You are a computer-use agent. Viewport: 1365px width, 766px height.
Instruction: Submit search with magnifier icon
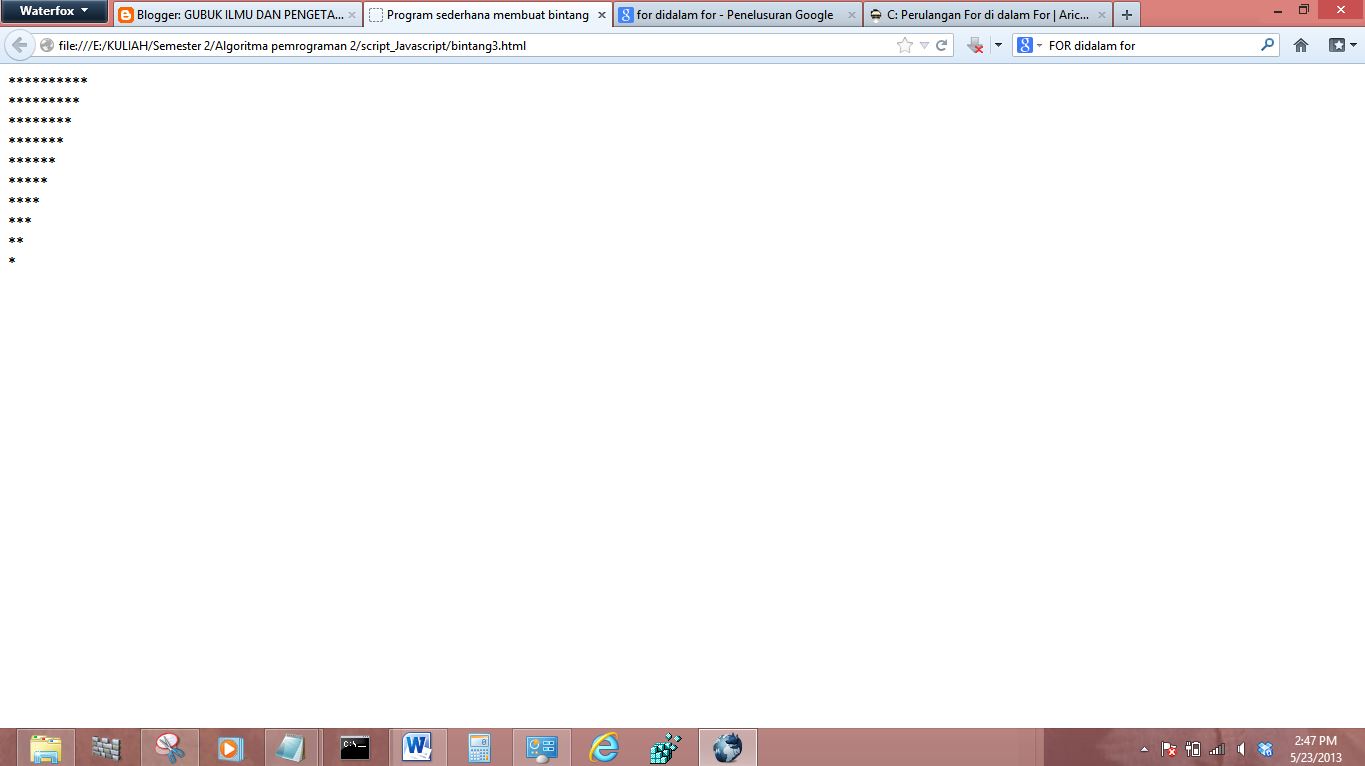pos(1268,45)
